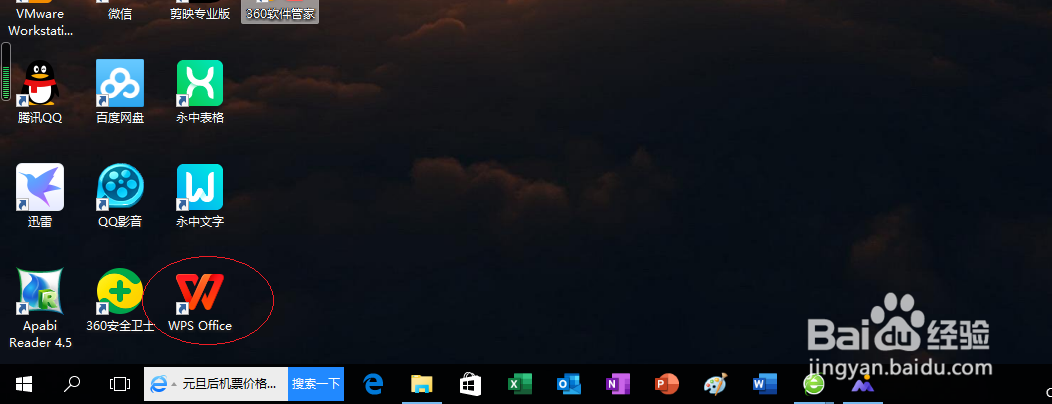
Task: Open Paint palette icon on taskbar
Action: coord(715,384)
